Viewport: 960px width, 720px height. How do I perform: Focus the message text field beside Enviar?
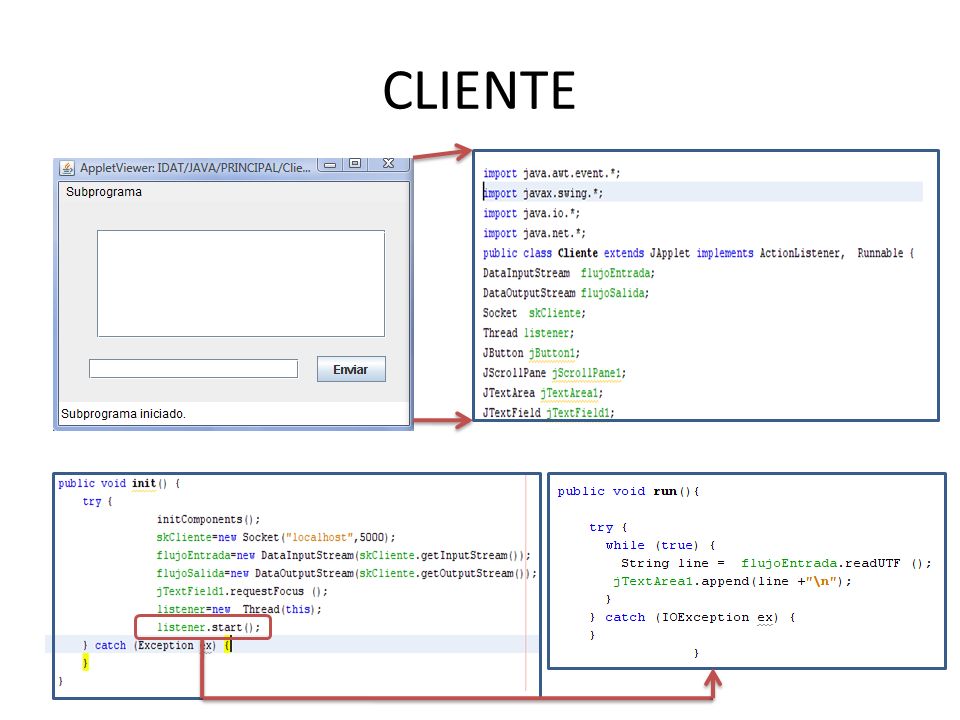pos(193,369)
